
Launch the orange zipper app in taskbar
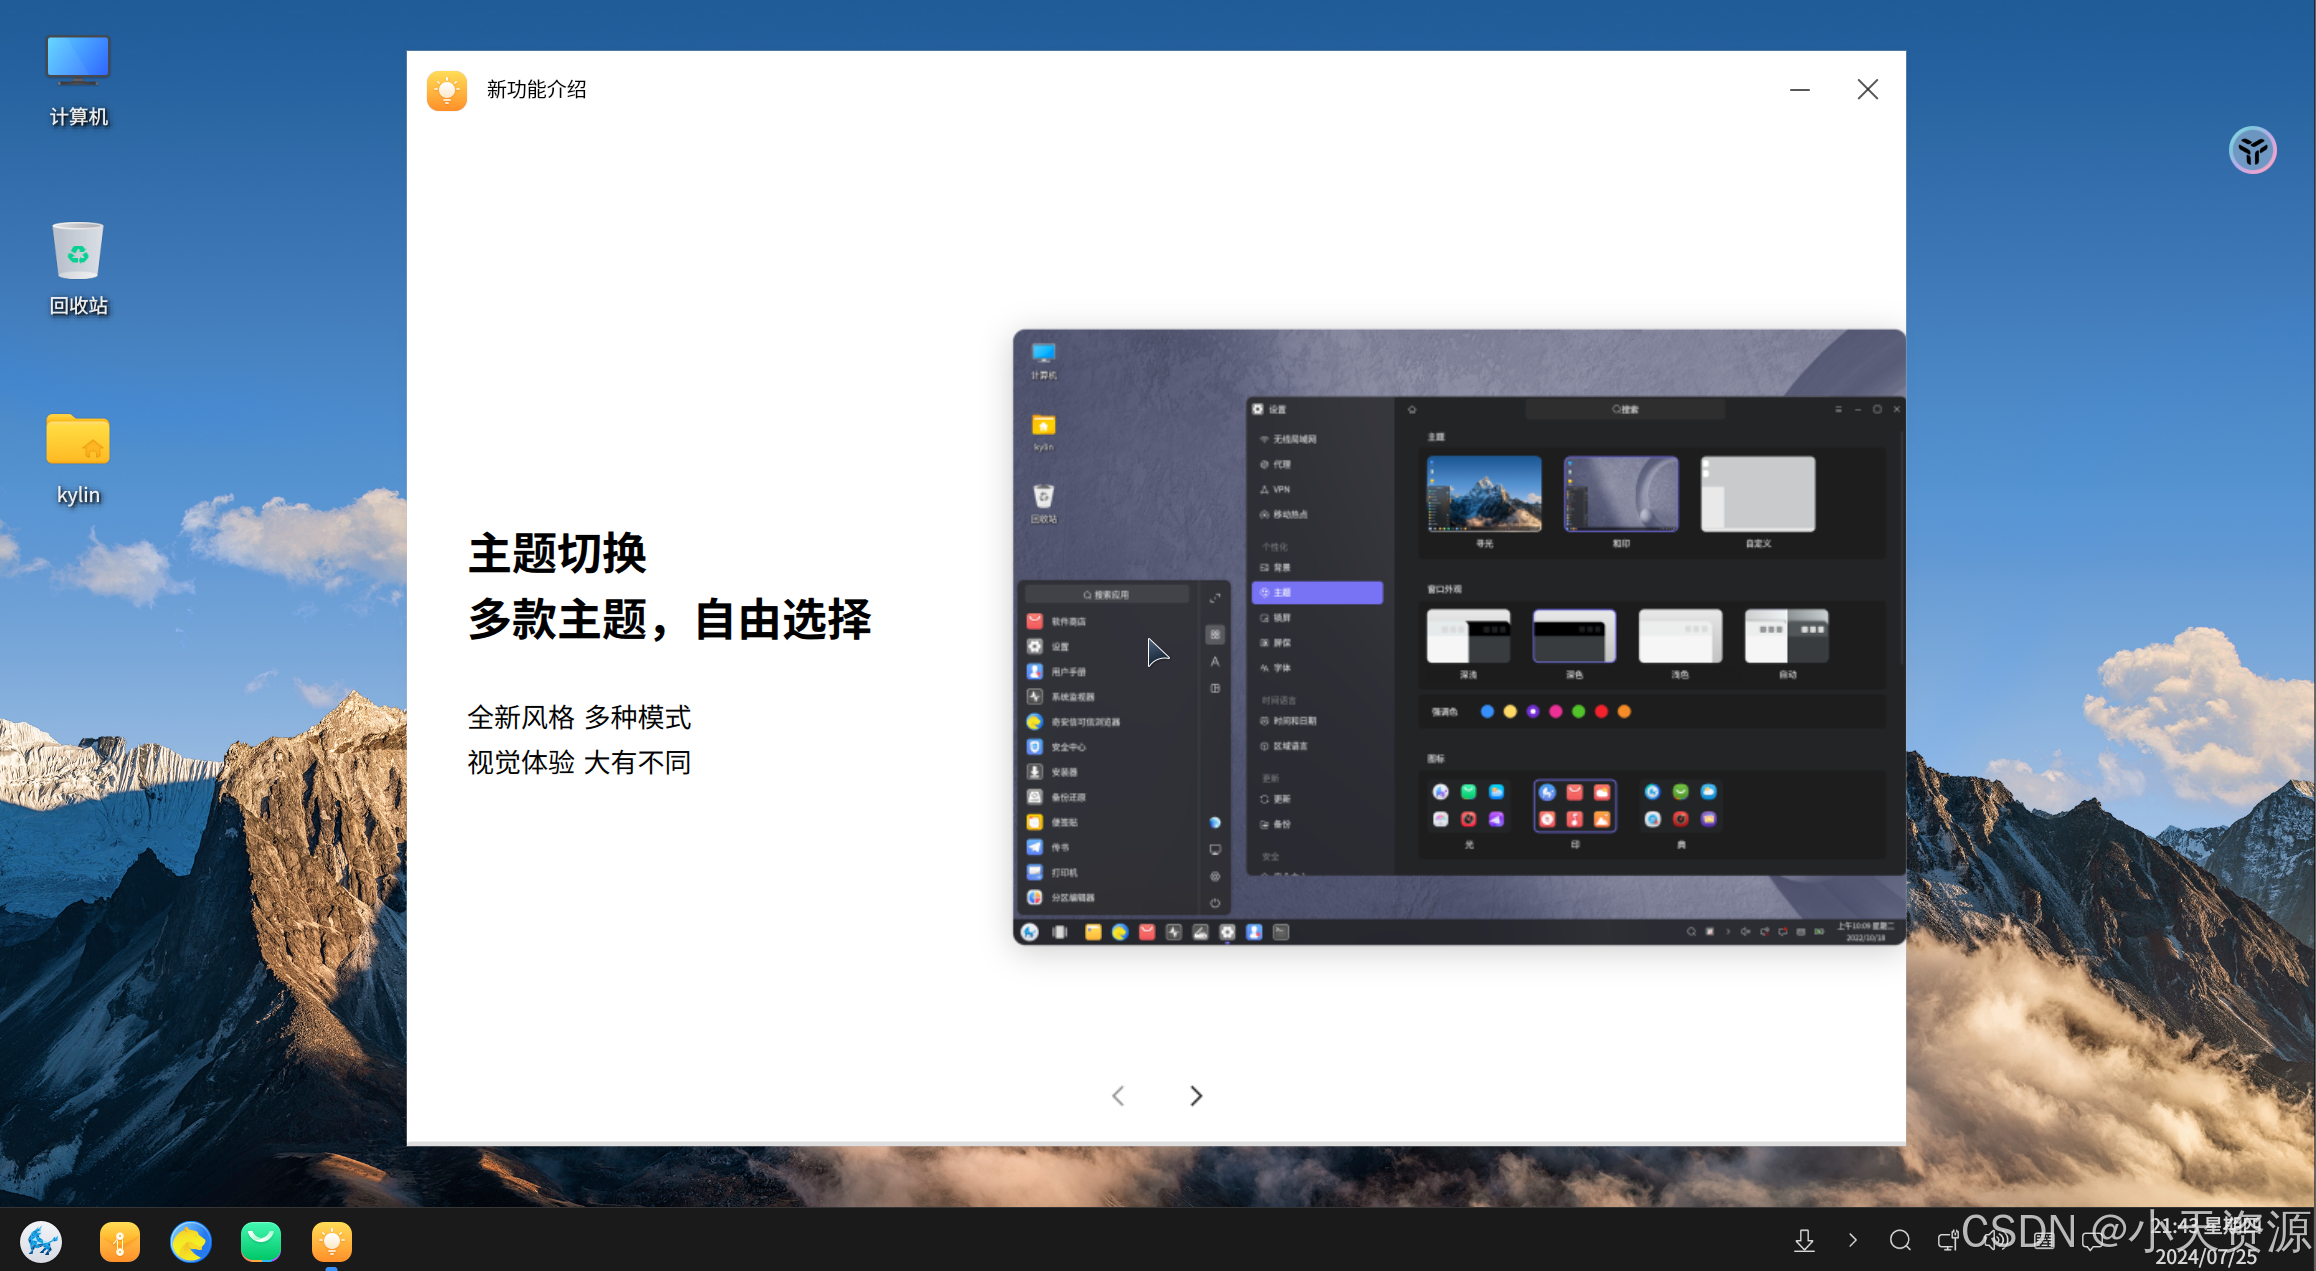point(119,1242)
